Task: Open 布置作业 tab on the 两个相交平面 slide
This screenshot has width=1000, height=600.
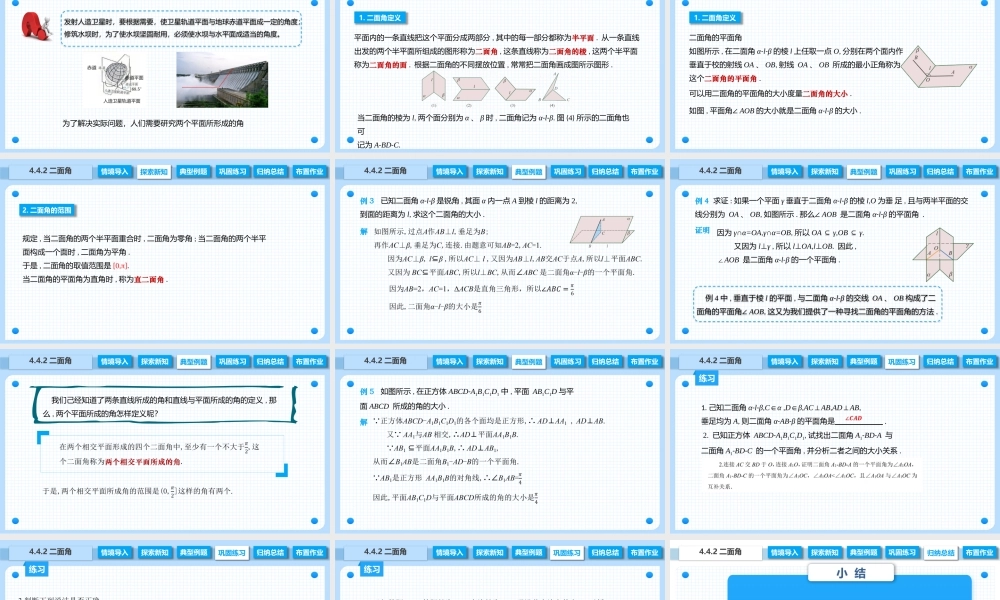Action: (x=309, y=362)
